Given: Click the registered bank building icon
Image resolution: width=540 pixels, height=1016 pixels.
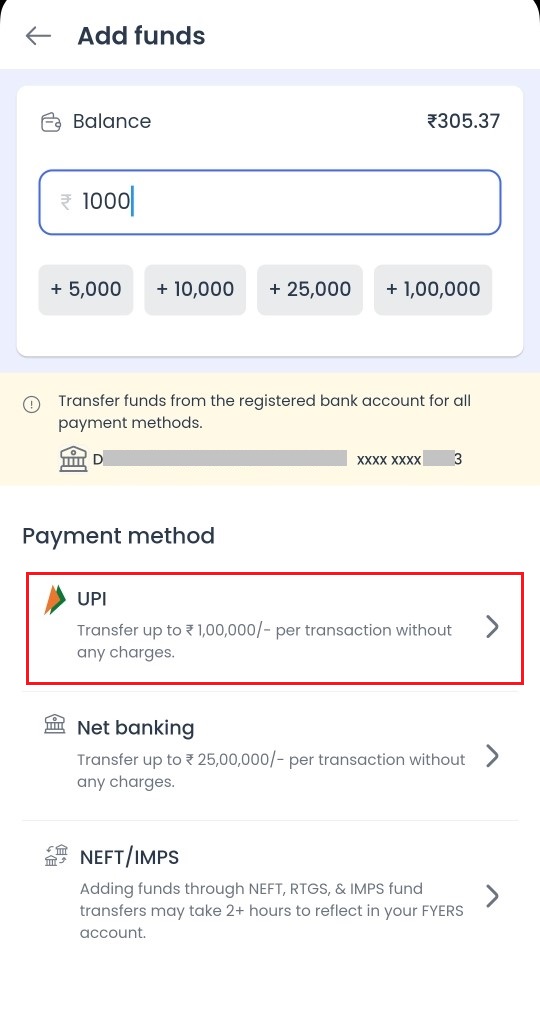Looking at the screenshot, I should 73,459.
